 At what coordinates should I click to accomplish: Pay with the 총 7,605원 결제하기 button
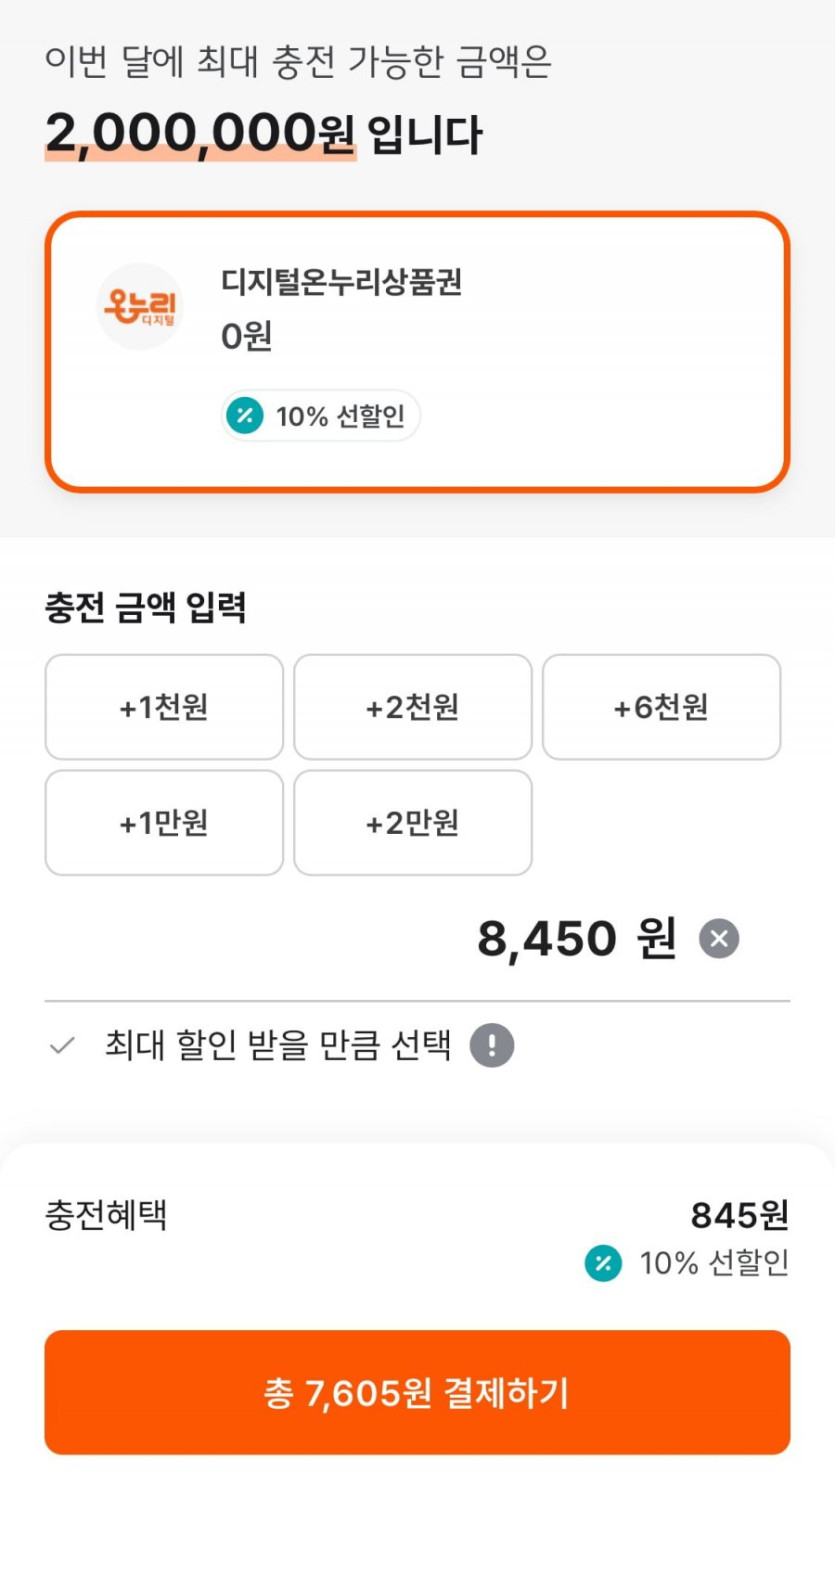[x=417, y=1392]
